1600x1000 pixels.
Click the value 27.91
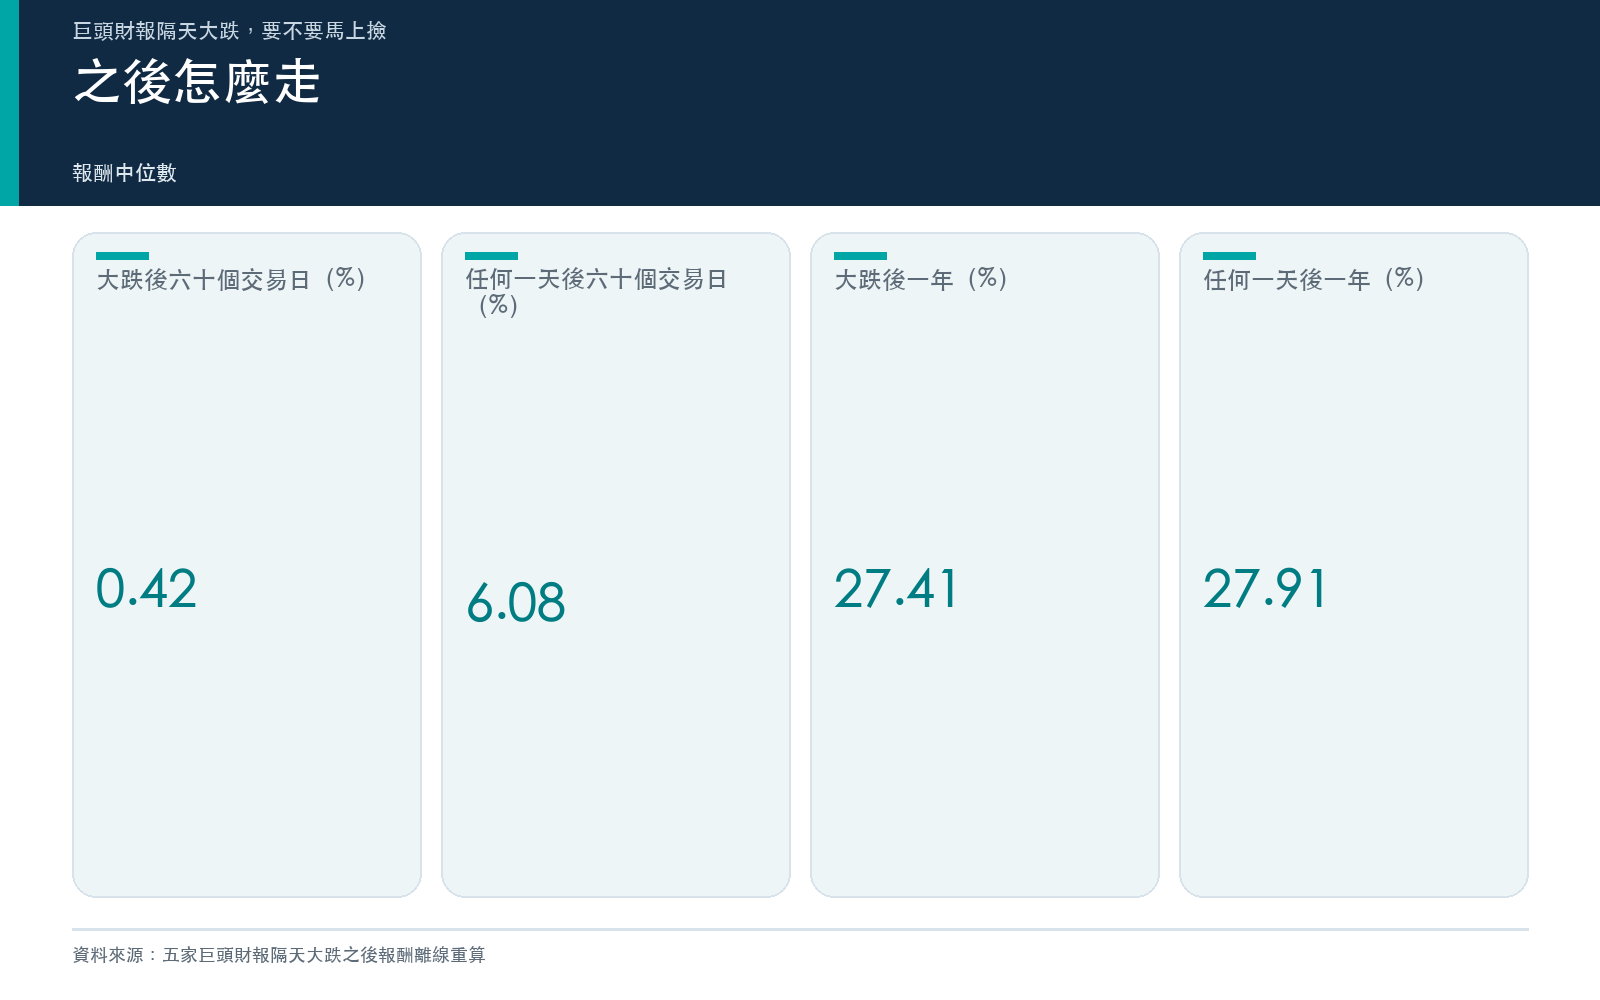(1265, 588)
